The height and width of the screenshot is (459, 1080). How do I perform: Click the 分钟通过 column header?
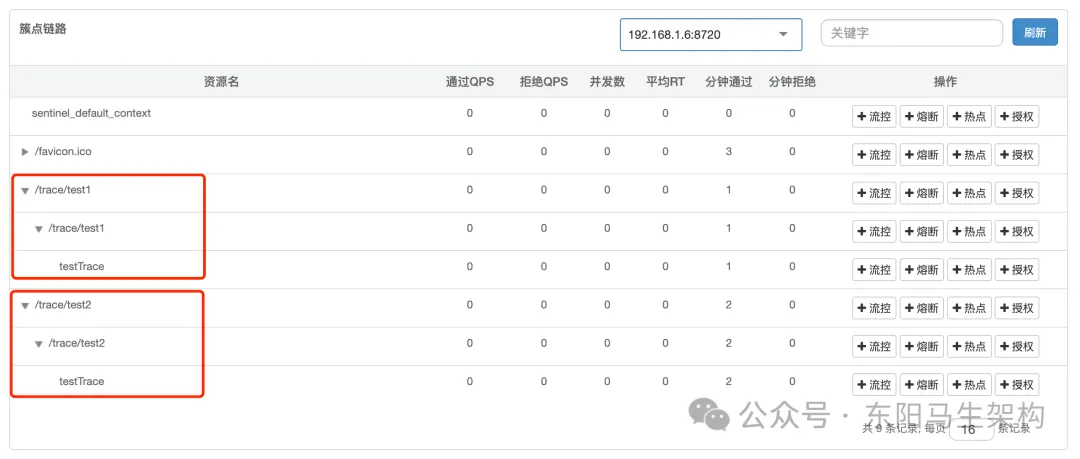pyautogui.click(x=729, y=81)
